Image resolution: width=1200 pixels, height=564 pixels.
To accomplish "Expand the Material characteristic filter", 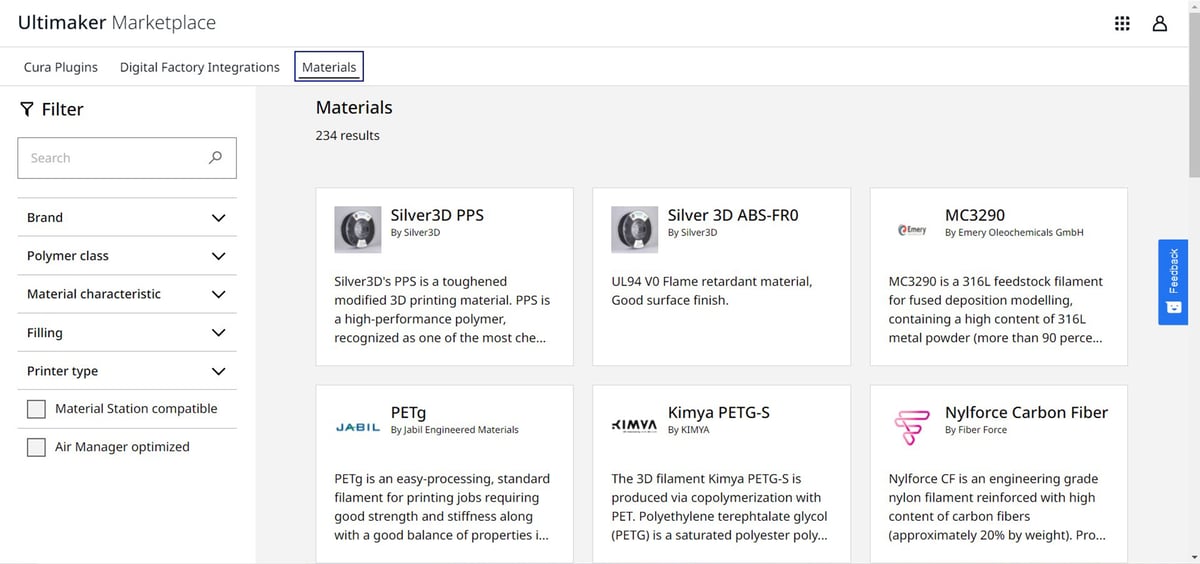I will [x=127, y=294].
